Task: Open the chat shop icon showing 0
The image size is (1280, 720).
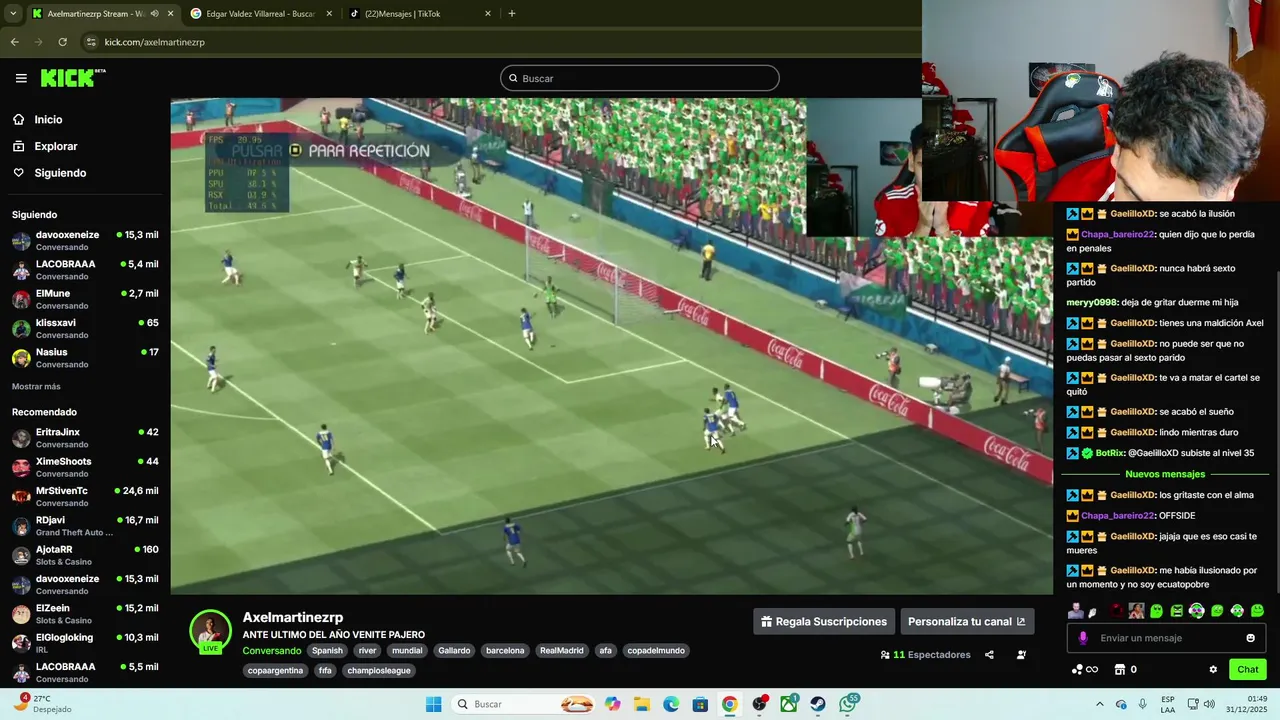Action: (1125, 670)
